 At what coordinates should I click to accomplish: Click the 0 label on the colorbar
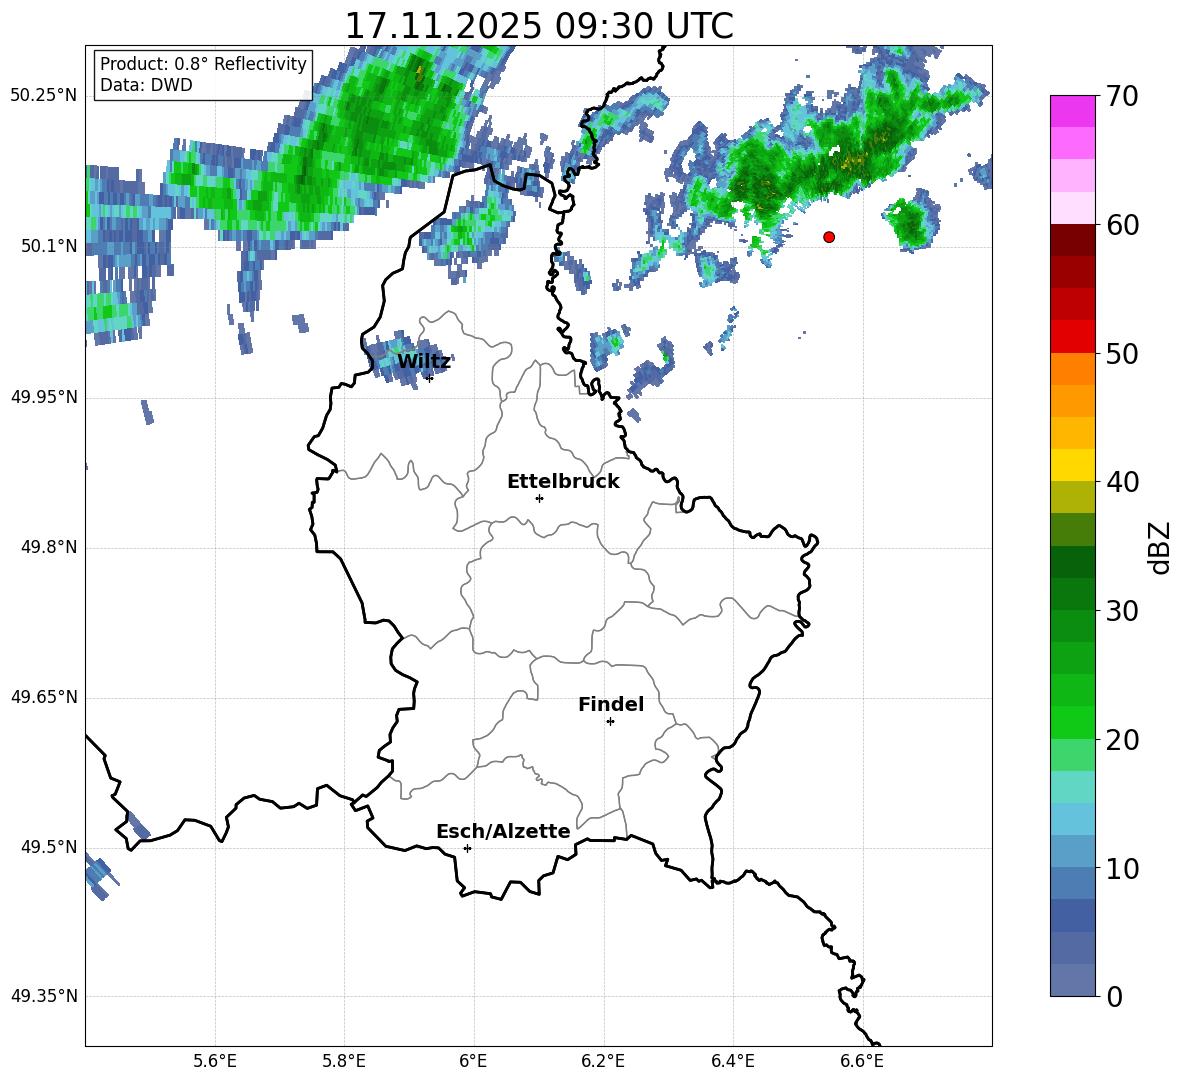coord(1114,997)
